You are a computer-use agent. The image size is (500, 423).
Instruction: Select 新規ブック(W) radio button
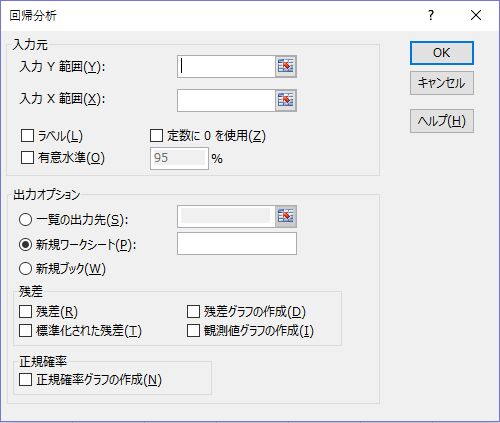25,269
